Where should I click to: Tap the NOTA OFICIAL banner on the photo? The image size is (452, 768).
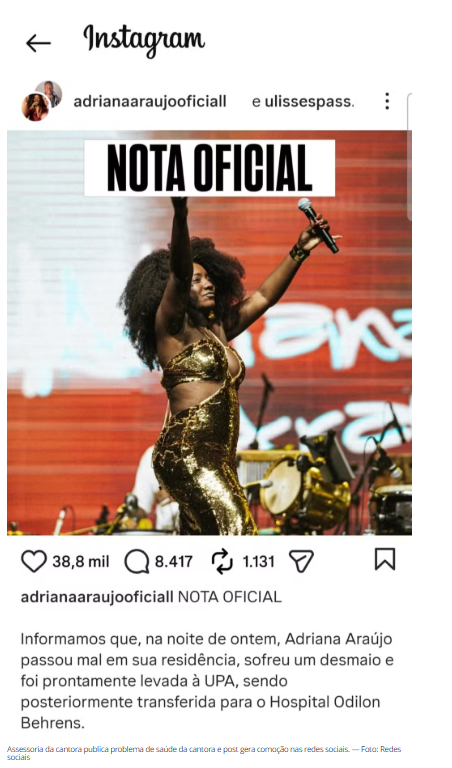coord(210,168)
